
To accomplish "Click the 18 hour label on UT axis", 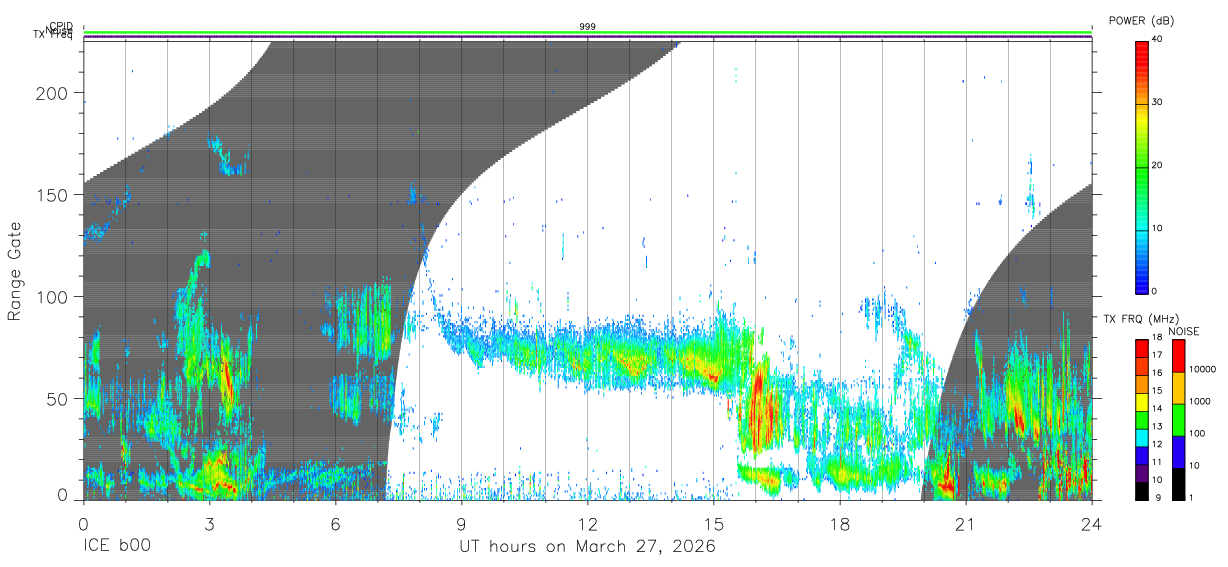I will 840,524.
